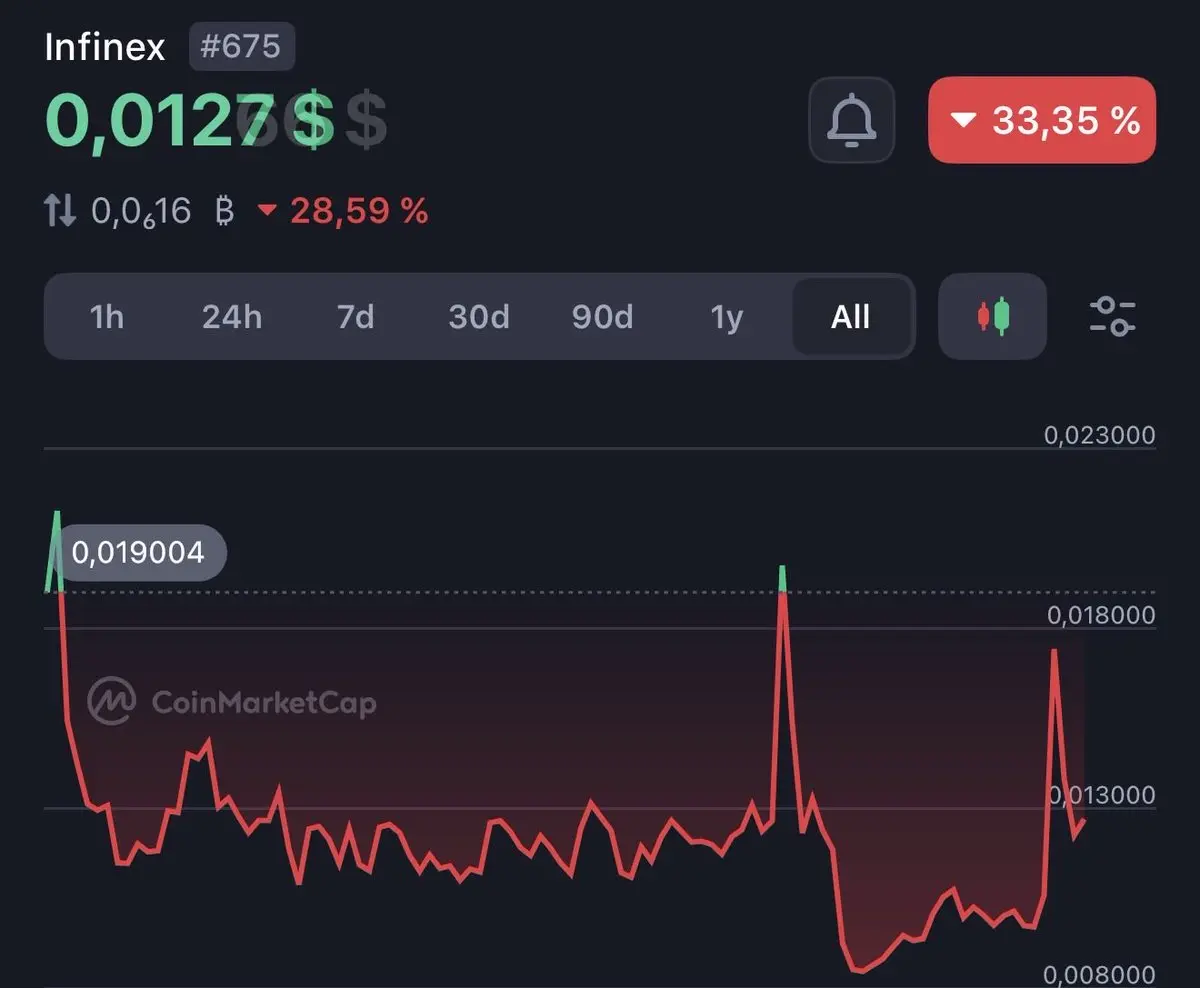This screenshot has width=1200, height=988.
Task: Choose the 1y time range
Action: point(727,317)
